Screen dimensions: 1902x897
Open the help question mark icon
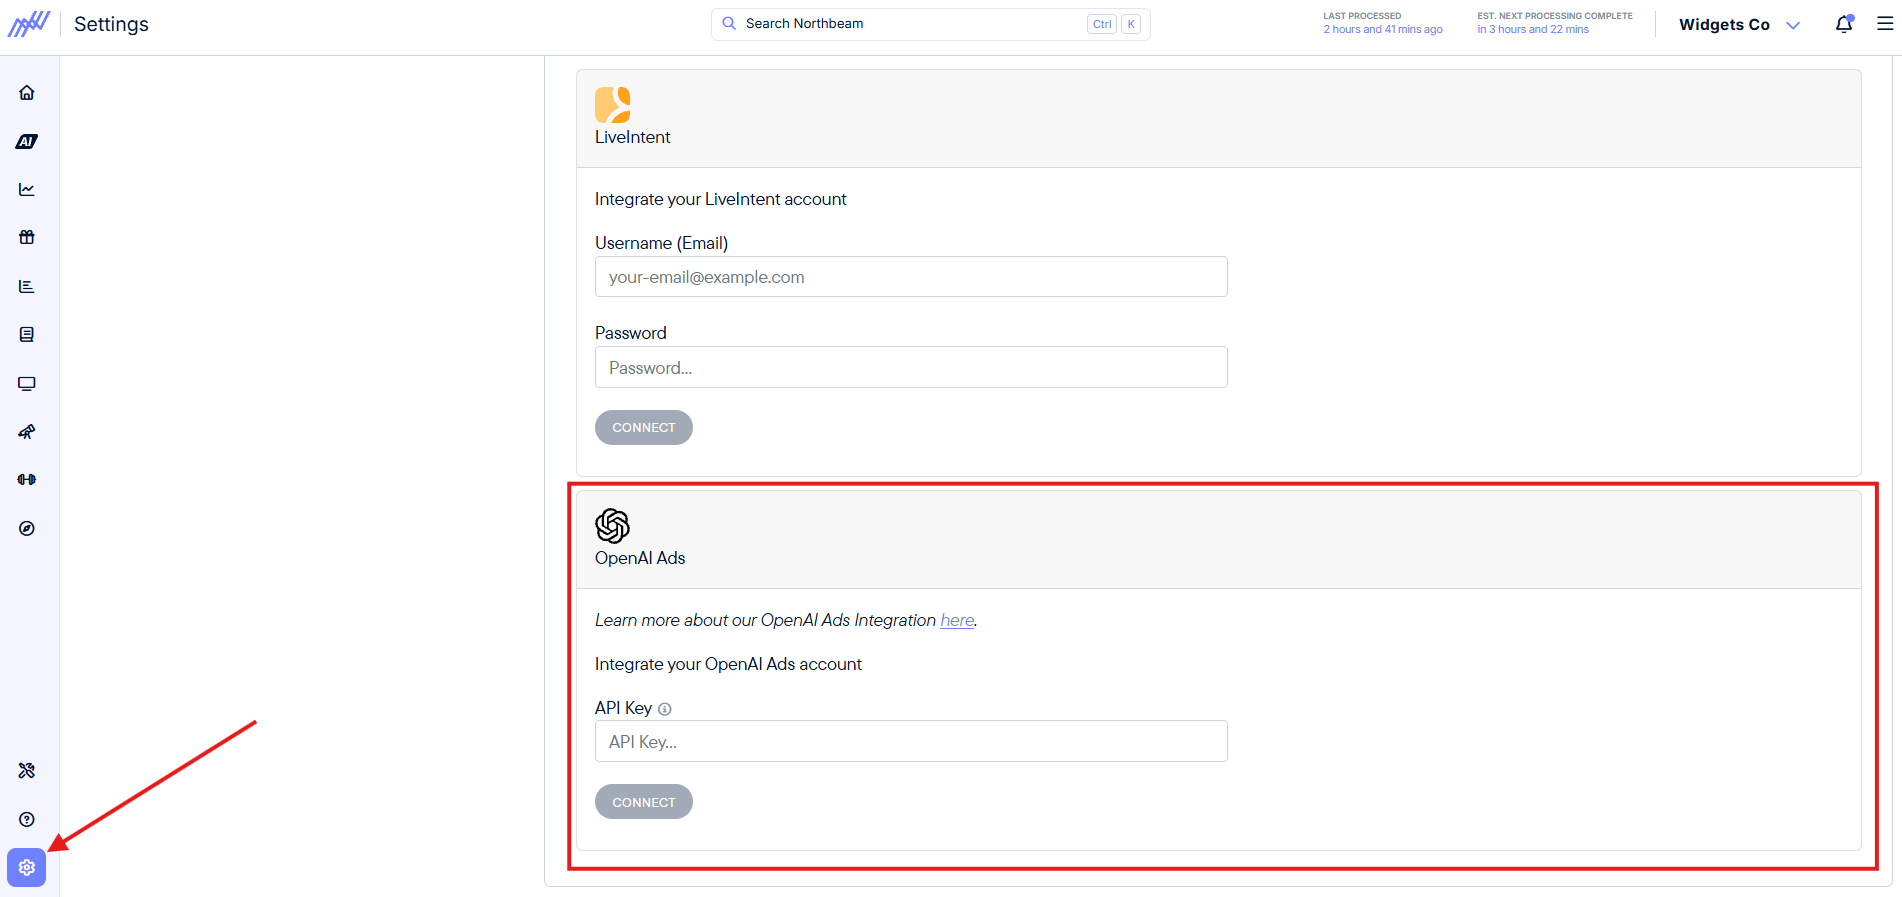27,819
